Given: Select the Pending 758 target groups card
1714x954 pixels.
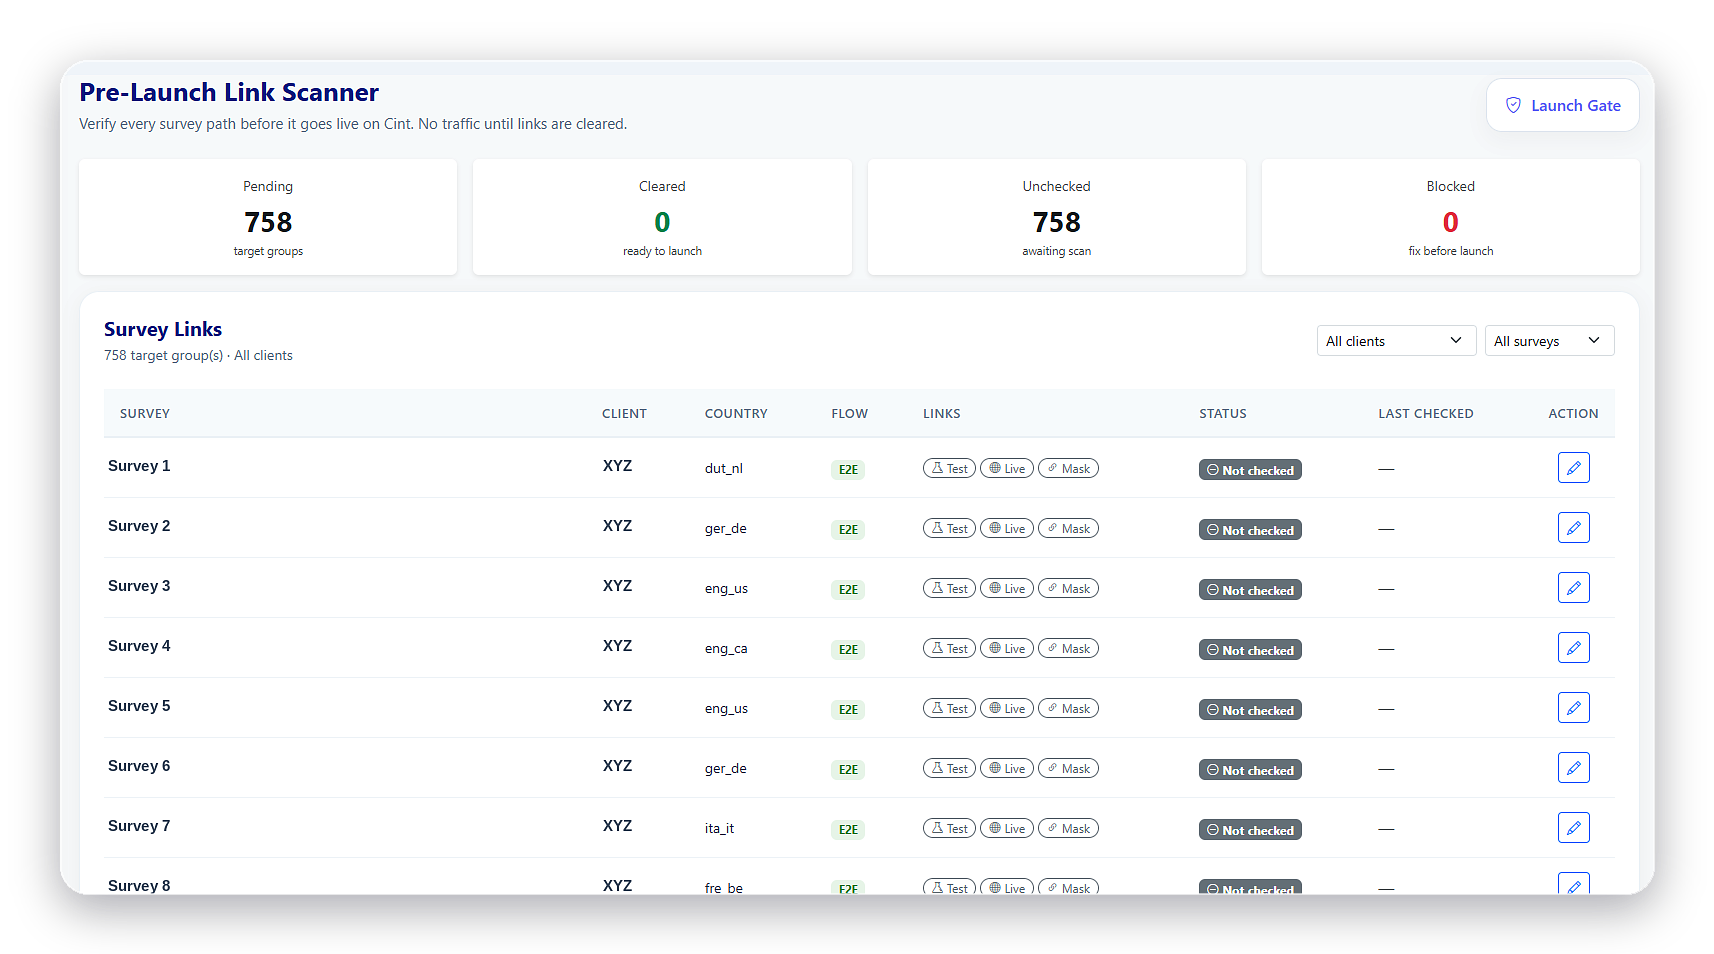Looking at the screenshot, I should point(268,217).
